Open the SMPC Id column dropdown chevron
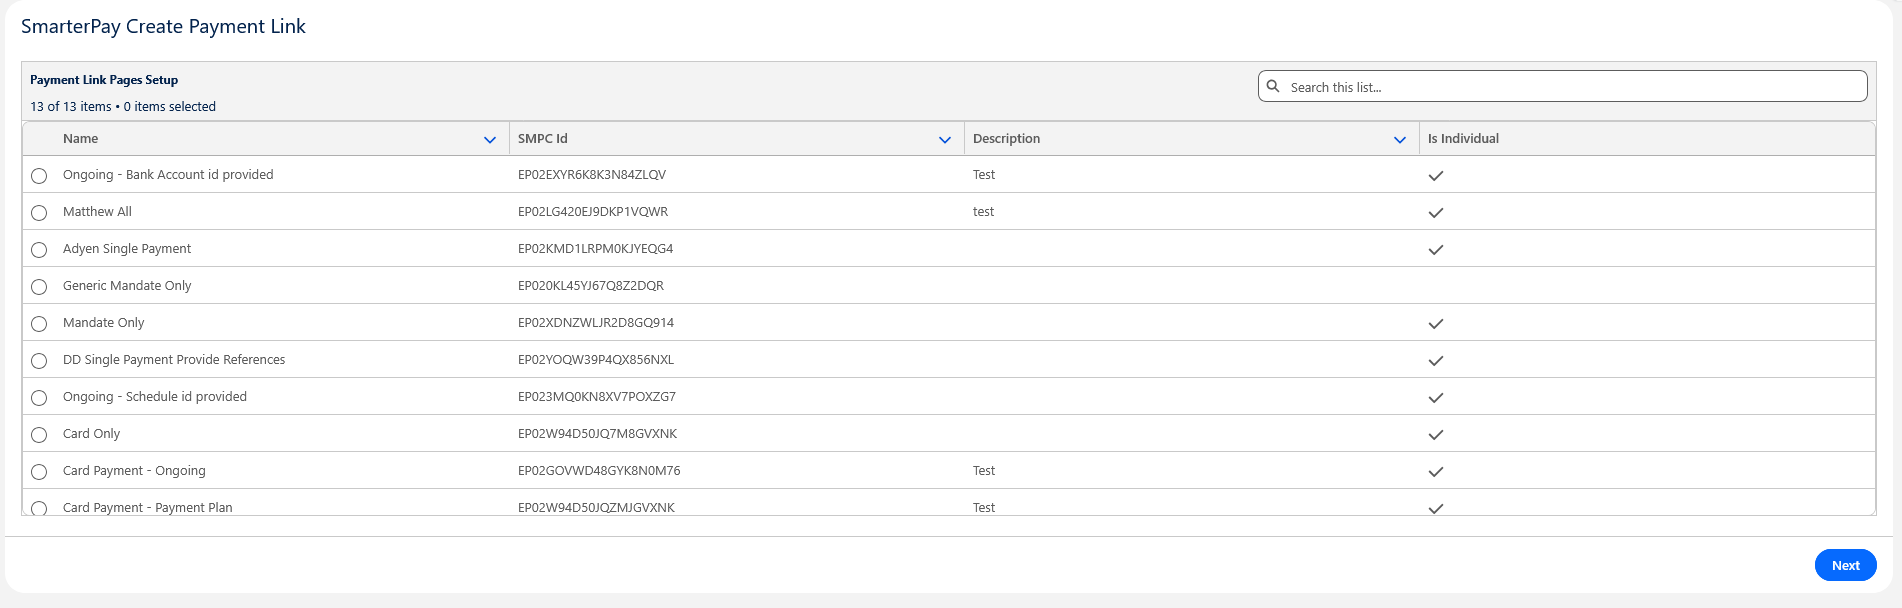Screen dimensions: 1902x608 click(945, 140)
